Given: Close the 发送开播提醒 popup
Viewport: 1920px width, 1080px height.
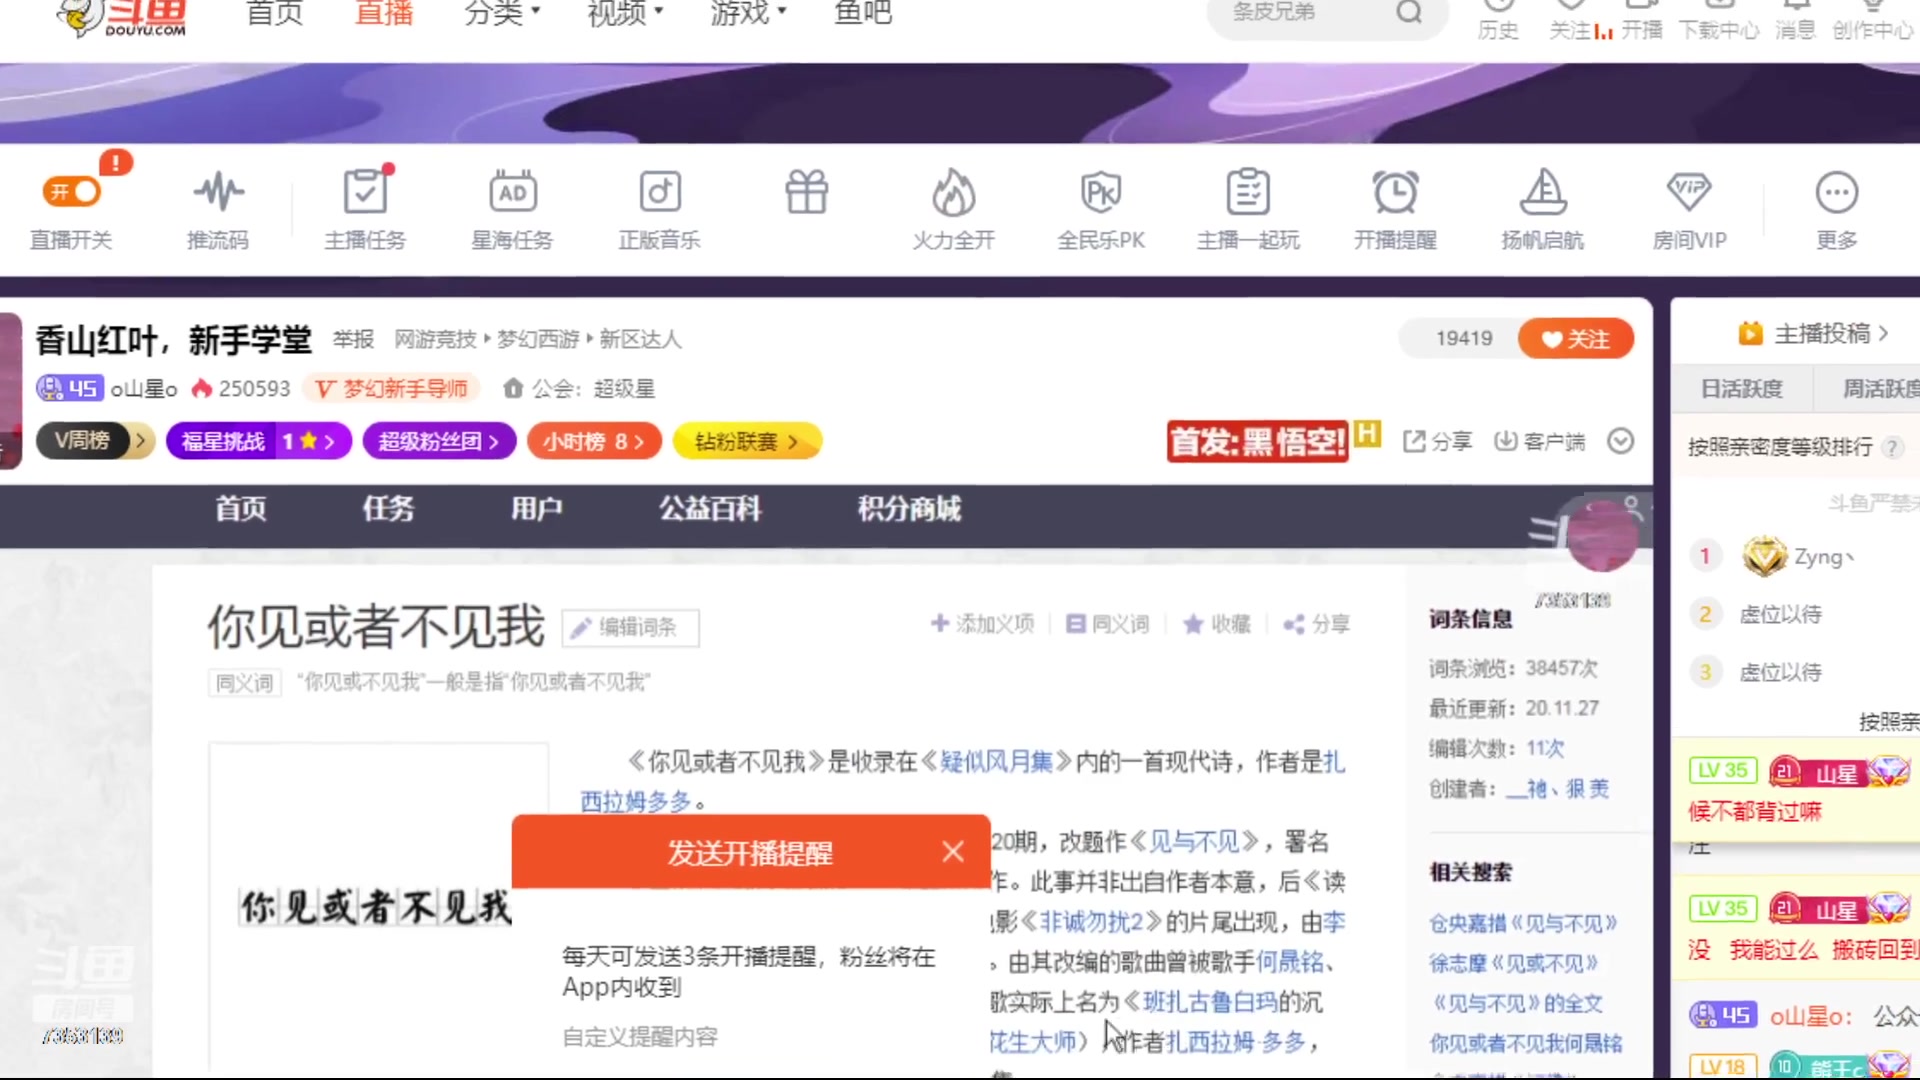Looking at the screenshot, I should [953, 852].
